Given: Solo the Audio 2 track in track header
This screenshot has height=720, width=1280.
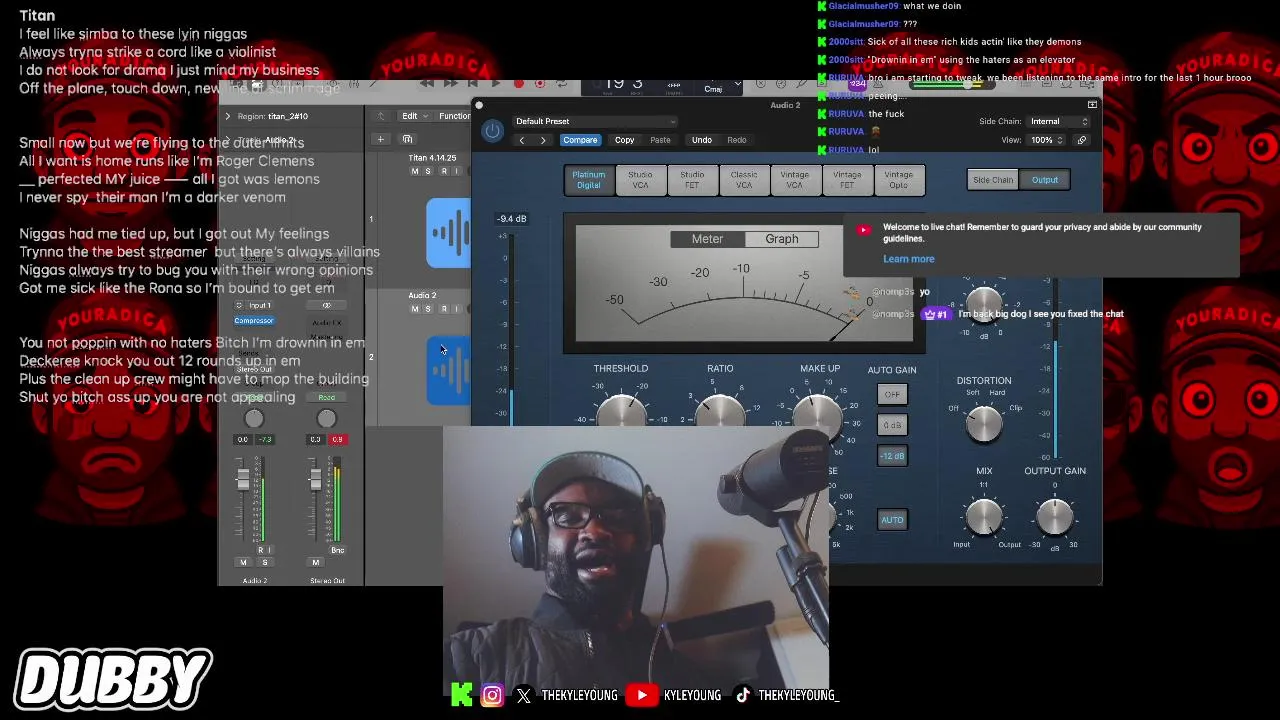Looking at the screenshot, I should [428, 309].
